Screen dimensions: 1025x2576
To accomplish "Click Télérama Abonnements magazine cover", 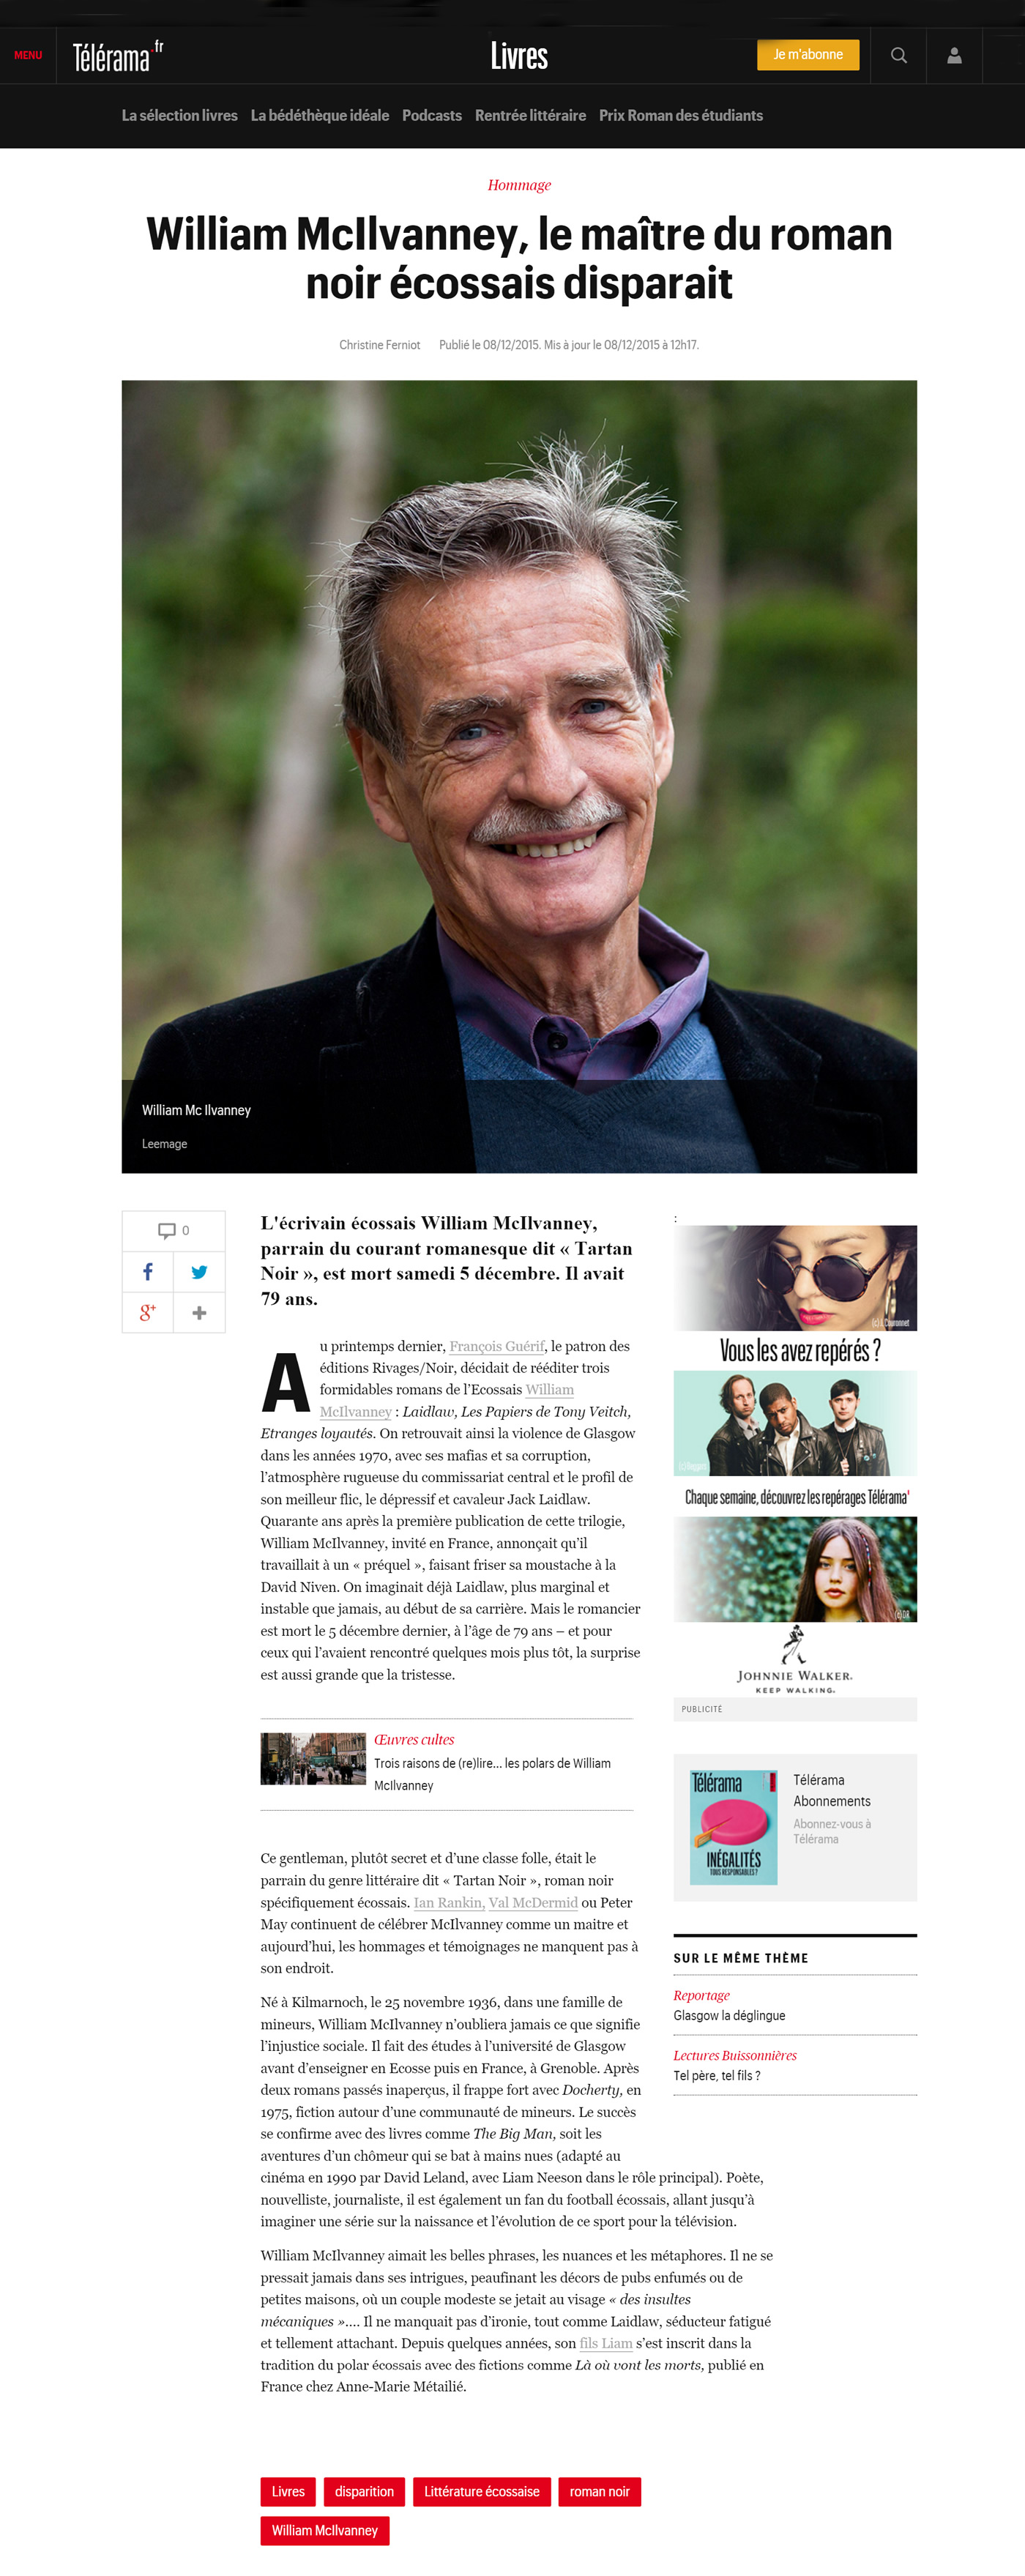I will [x=734, y=1827].
